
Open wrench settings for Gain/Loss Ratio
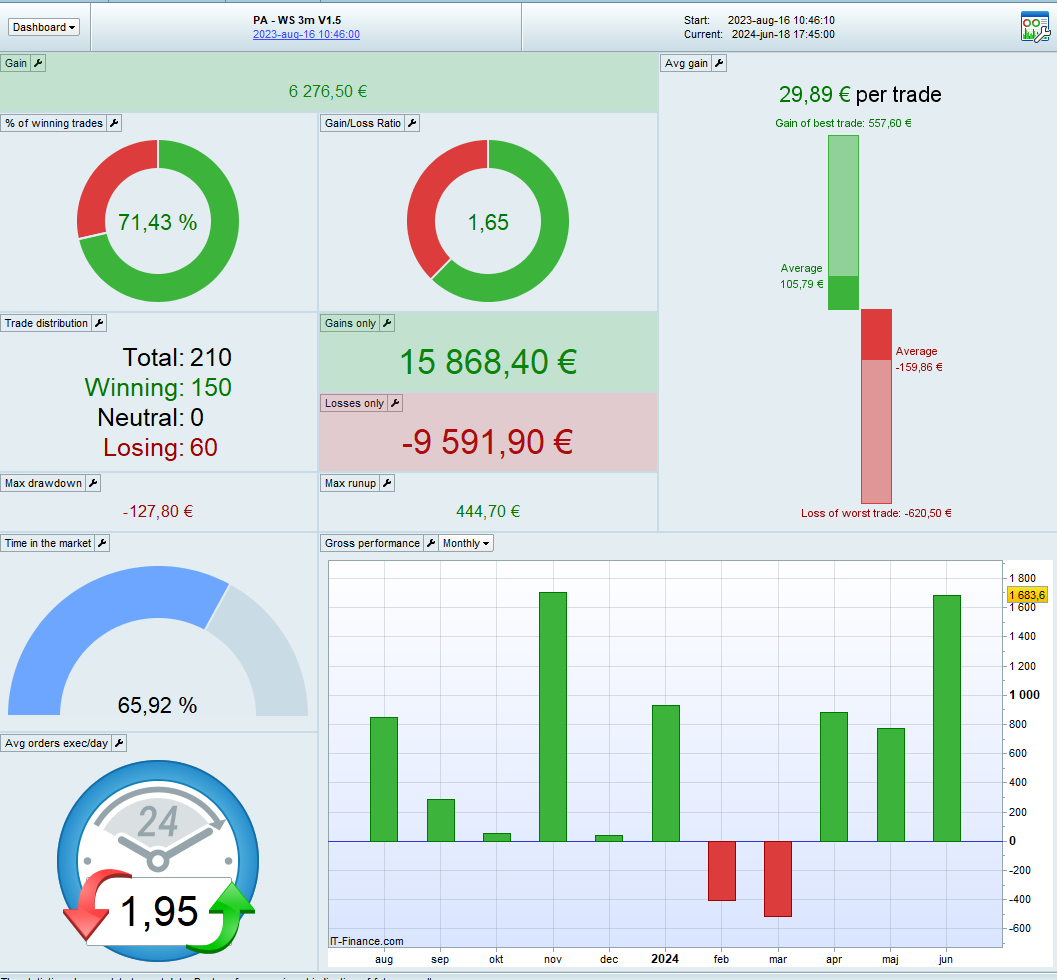point(412,123)
